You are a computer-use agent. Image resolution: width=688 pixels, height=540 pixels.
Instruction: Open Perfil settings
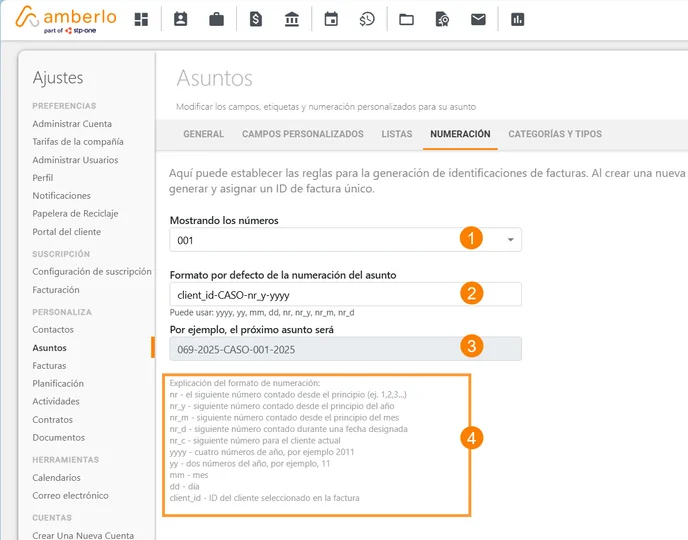[x=43, y=178]
